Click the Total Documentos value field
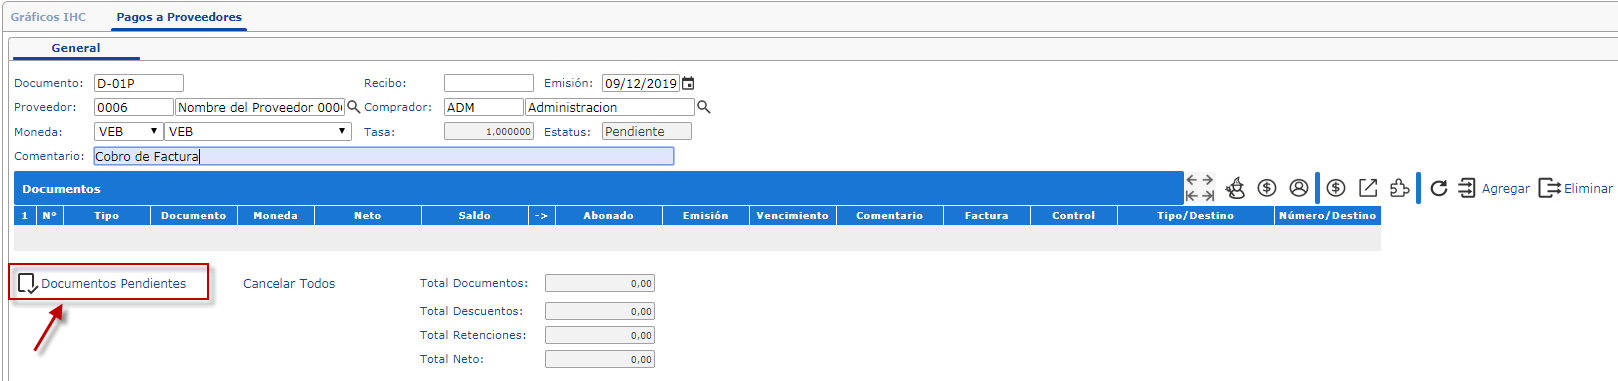The width and height of the screenshot is (1618, 381). [x=600, y=283]
